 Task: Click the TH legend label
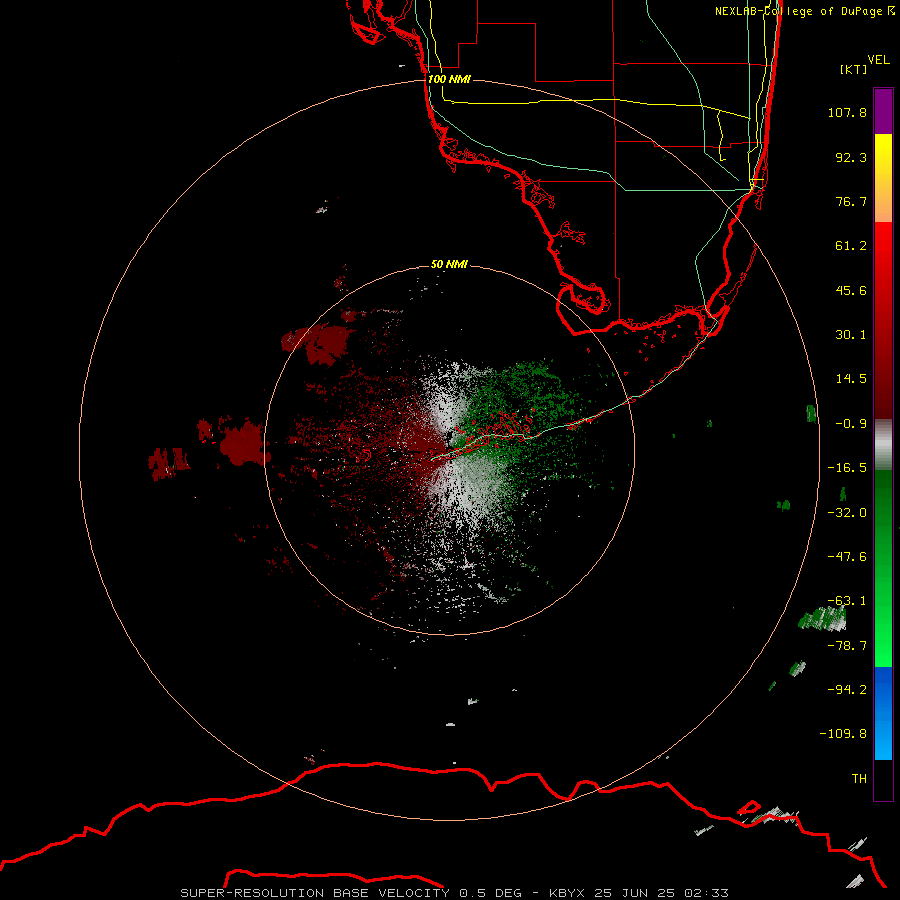[x=859, y=779]
